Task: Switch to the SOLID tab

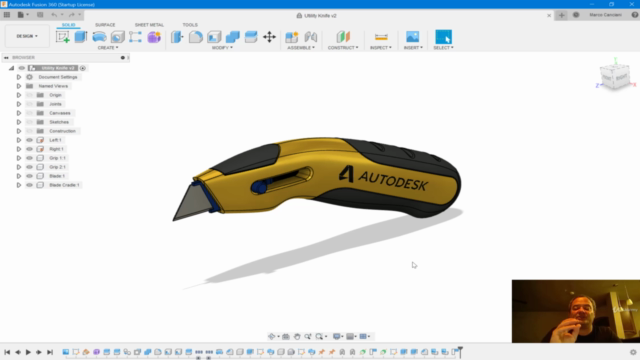Action: 68,25
